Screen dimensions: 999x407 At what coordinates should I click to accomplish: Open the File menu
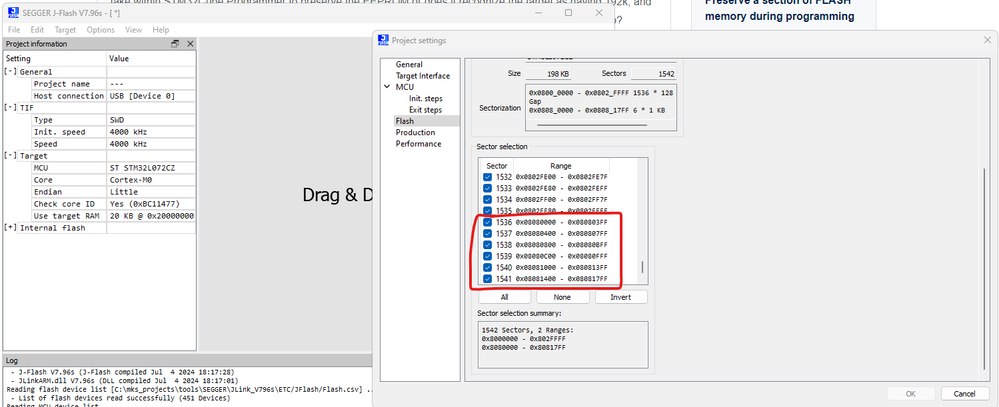click(x=14, y=30)
